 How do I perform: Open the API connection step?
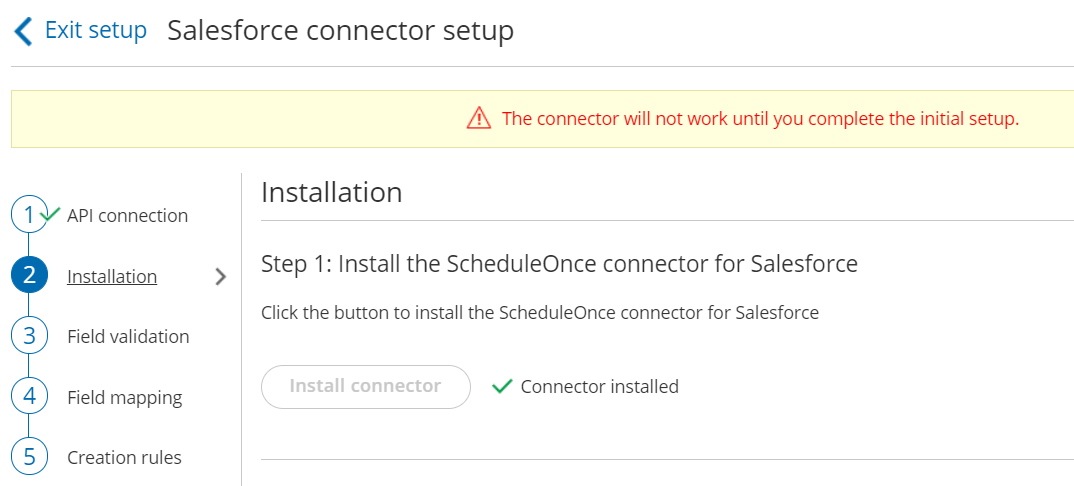pos(127,216)
